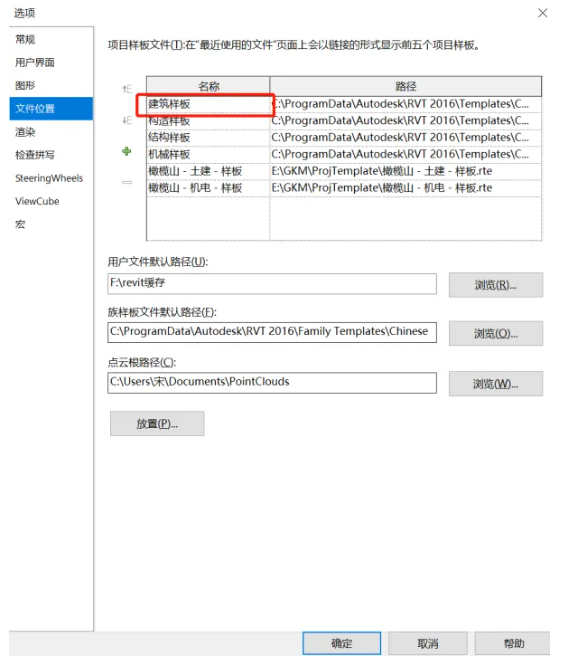Close the 选项 dialog window
This screenshot has height=662, width=565.
[x=543, y=13]
